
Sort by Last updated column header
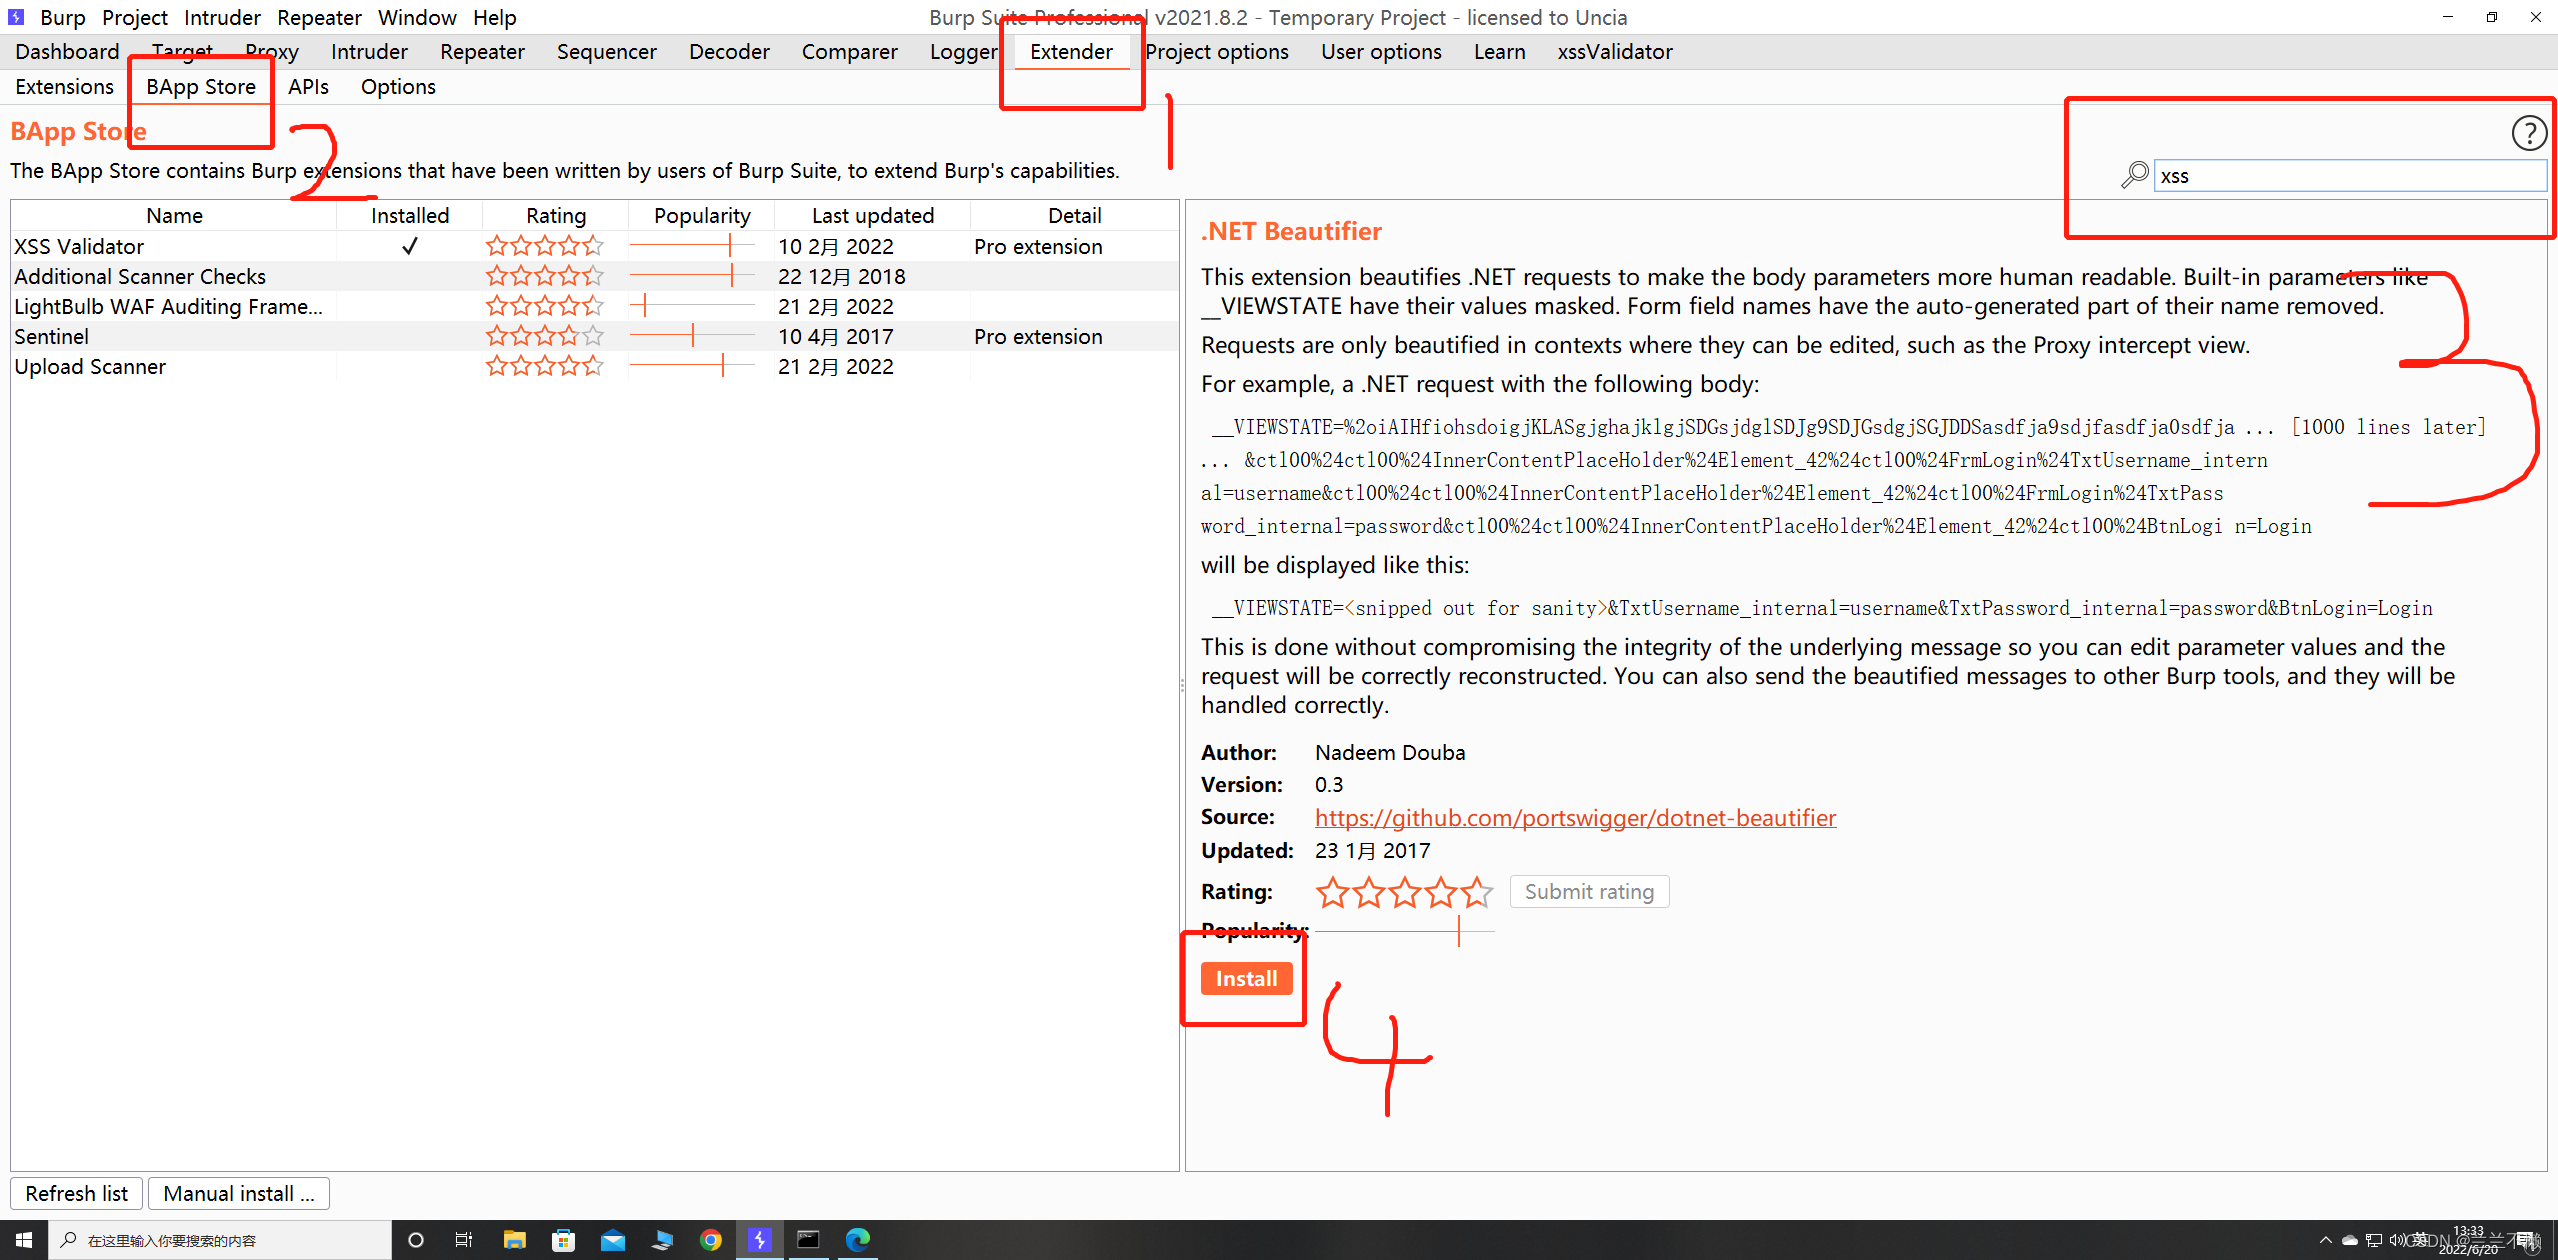coord(872,215)
